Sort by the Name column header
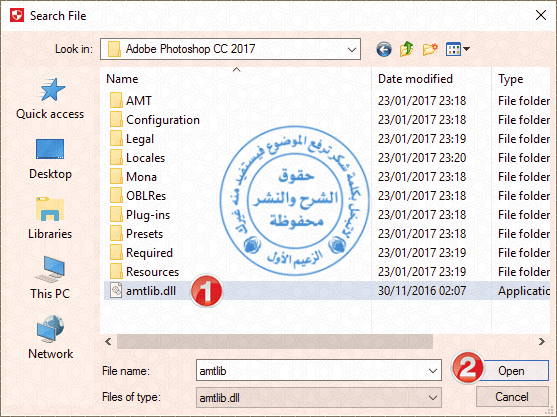 [122, 79]
